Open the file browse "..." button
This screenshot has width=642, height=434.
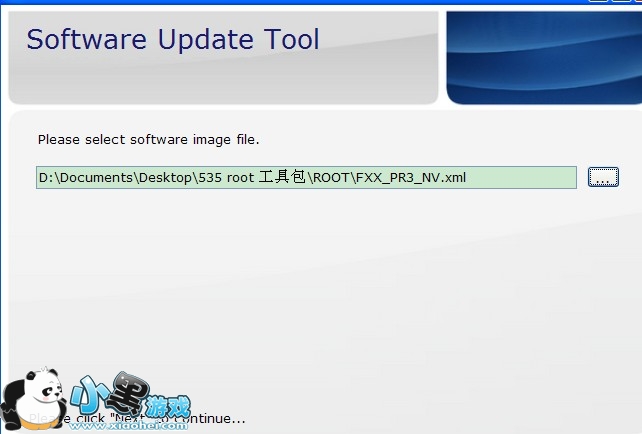click(603, 177)
